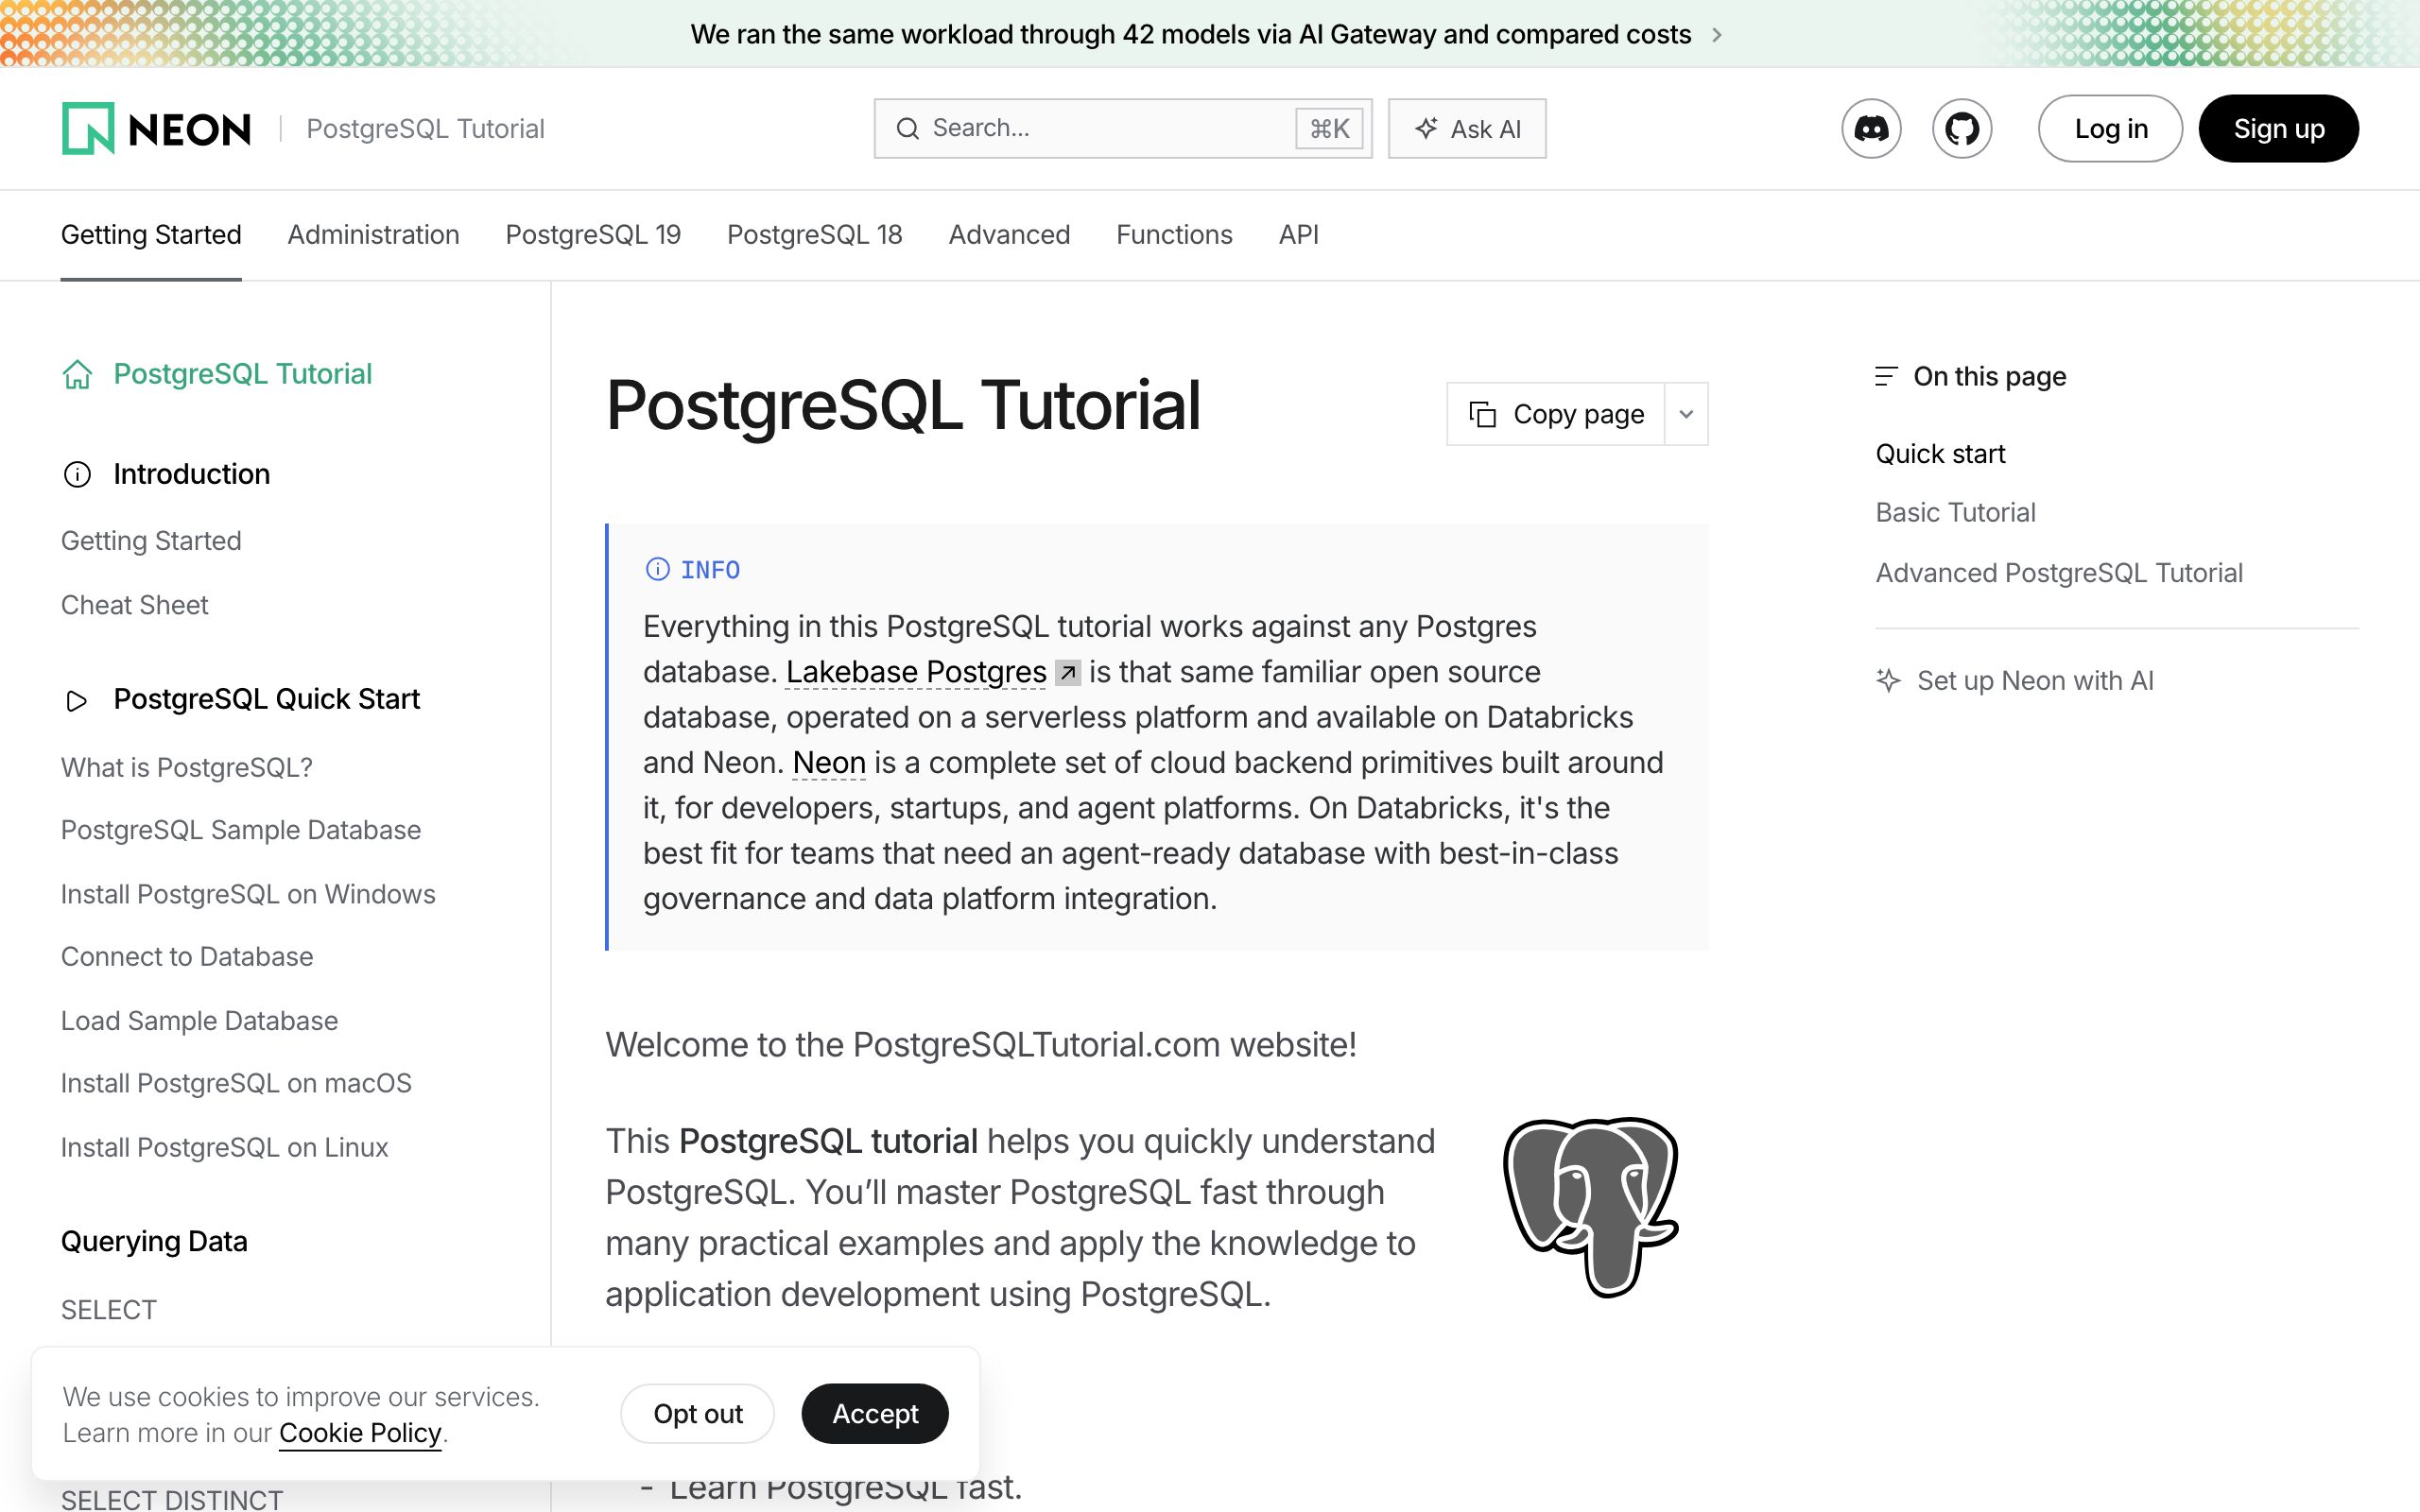Open the Discord icon link

click(x=1871, y=128)
